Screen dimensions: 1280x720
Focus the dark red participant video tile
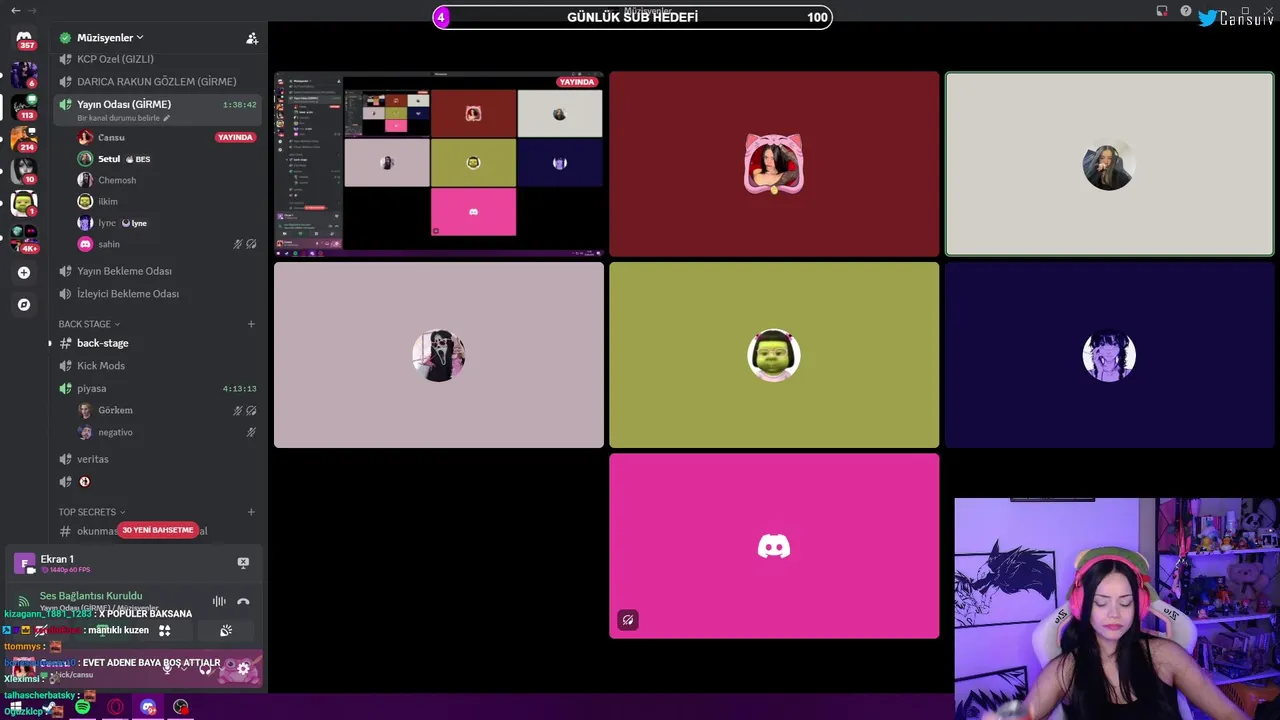[774, 164]
